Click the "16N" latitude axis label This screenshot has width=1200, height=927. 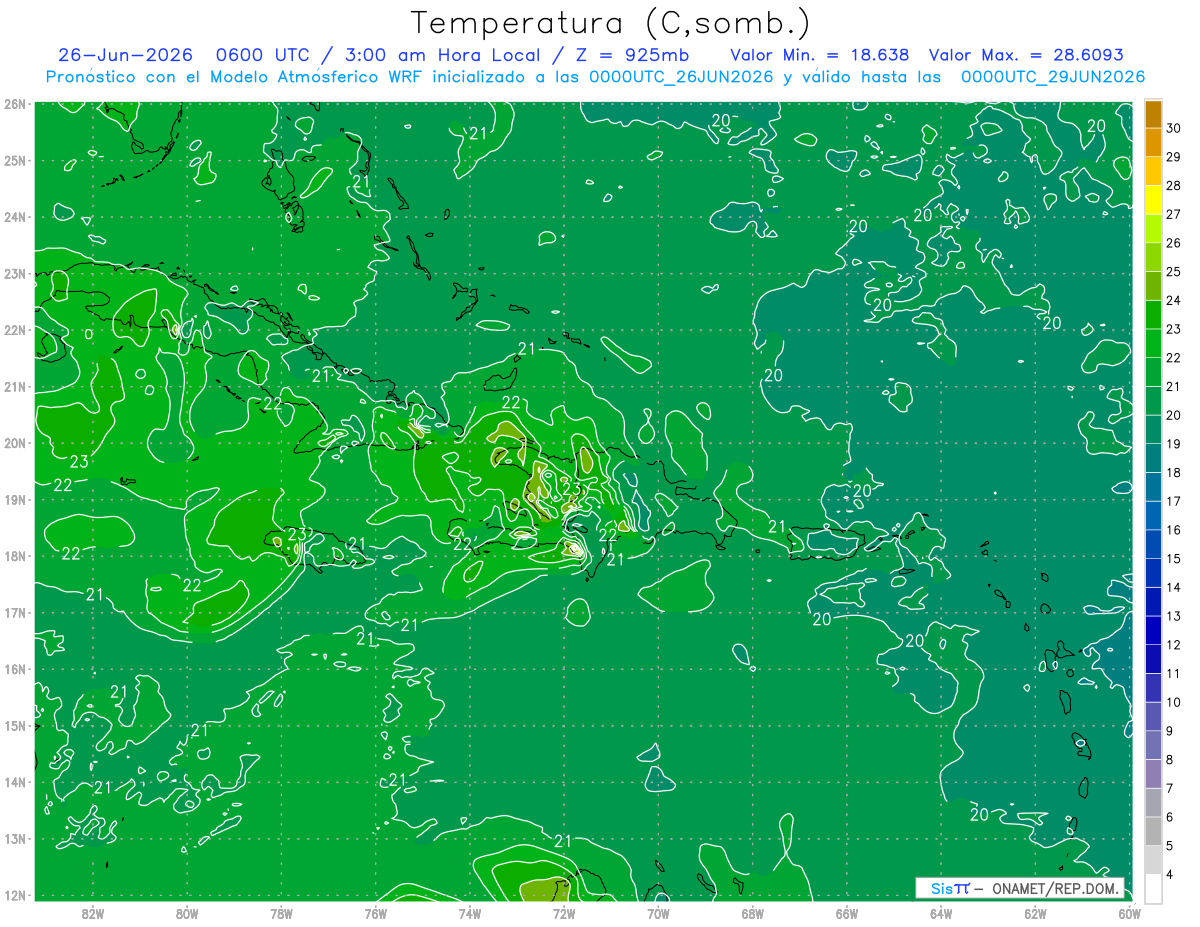pyautogui.click(x=14, y=669)
